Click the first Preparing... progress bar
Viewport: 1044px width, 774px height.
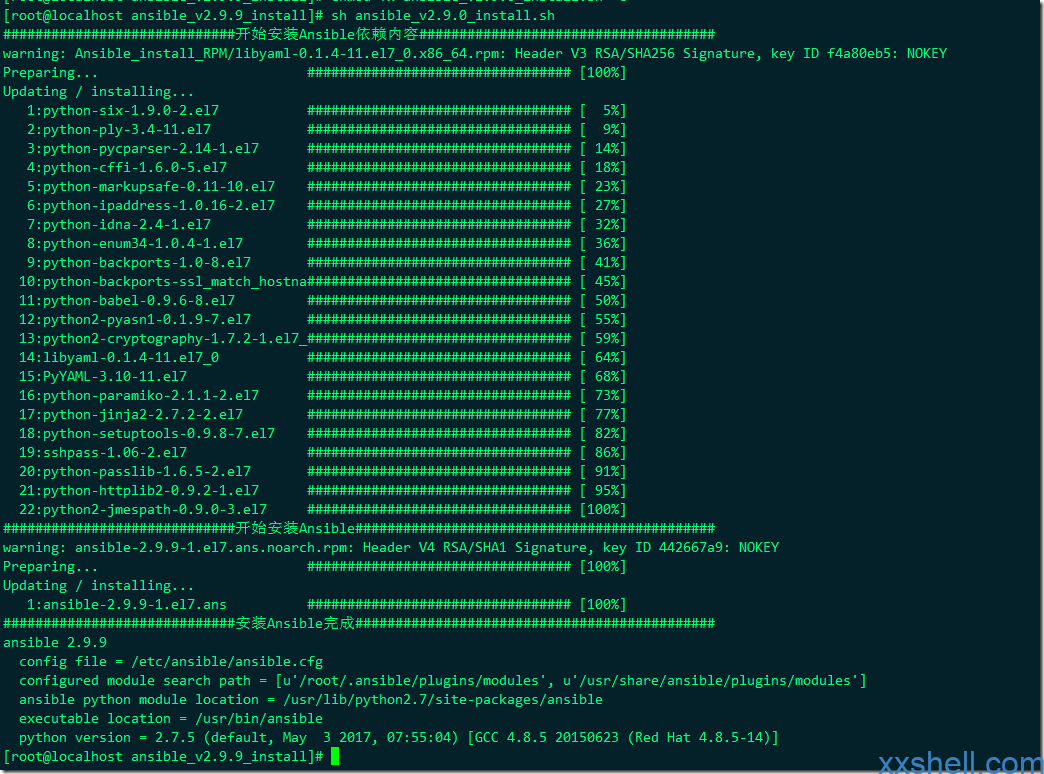(439, 73)
